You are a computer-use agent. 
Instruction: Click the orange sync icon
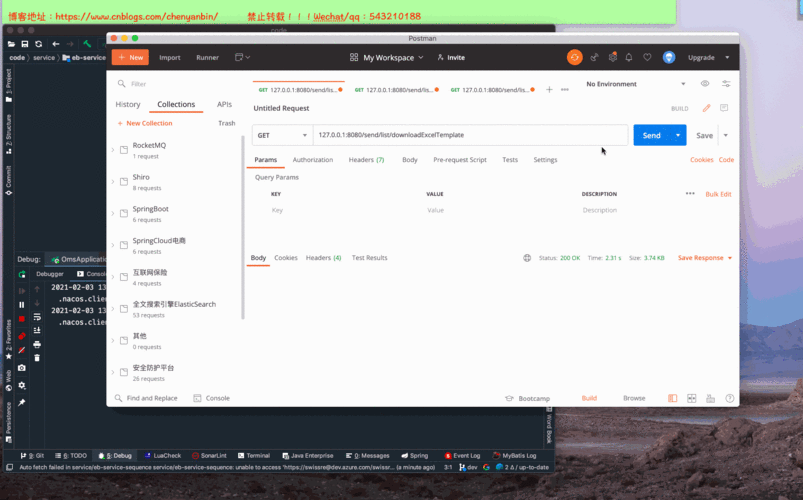tap(575, 57)
